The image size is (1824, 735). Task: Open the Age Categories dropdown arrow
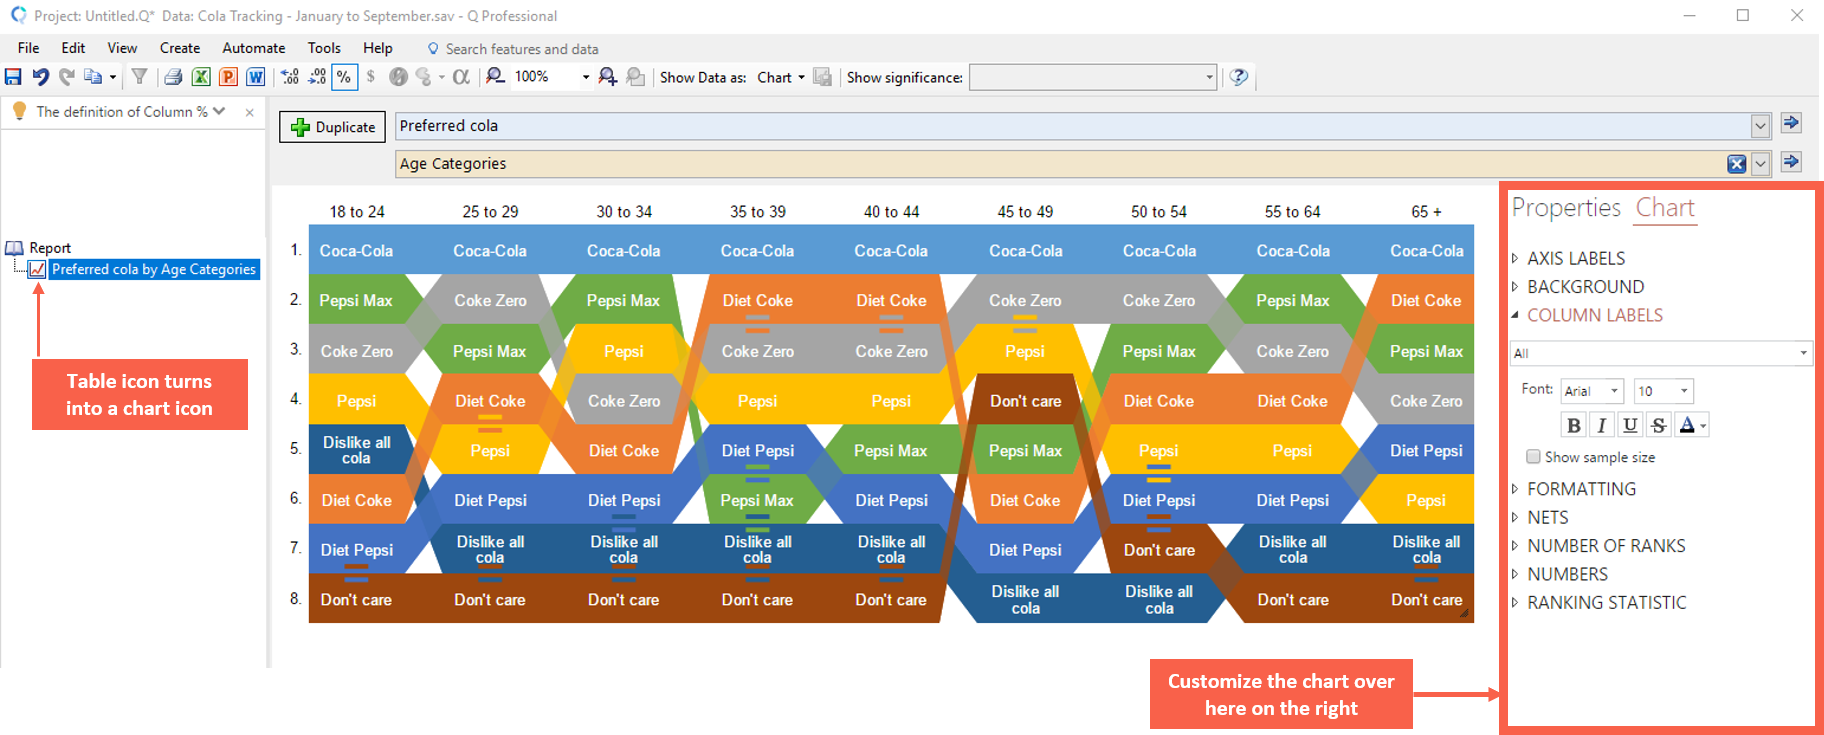point(1761,164)
